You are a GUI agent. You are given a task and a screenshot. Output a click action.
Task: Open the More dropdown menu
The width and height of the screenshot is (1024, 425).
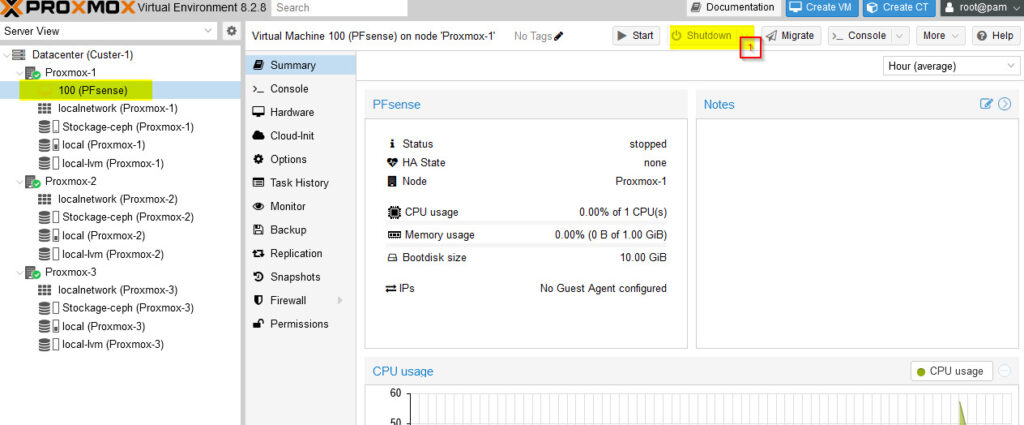[941, 36]
